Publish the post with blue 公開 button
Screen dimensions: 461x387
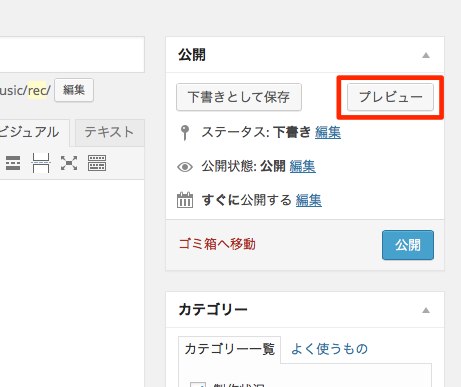coord(408,245)
